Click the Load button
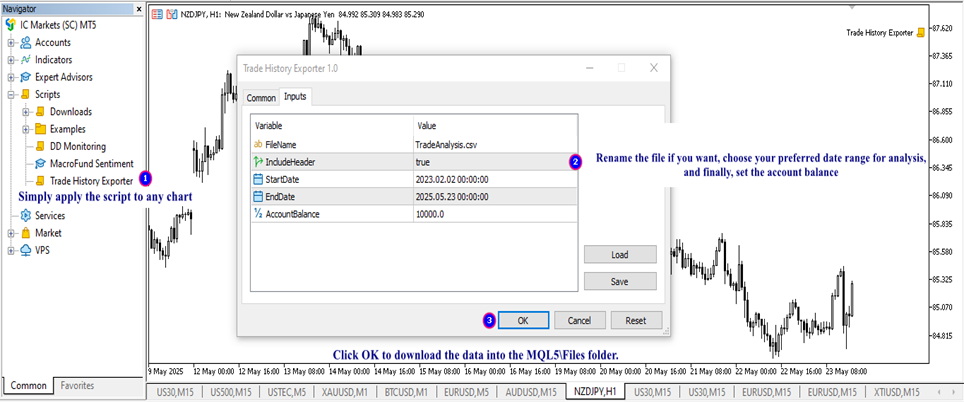Image resolution: width=964 pixels, height=402 pixels. pyautogui.click(x=620, y=254)
